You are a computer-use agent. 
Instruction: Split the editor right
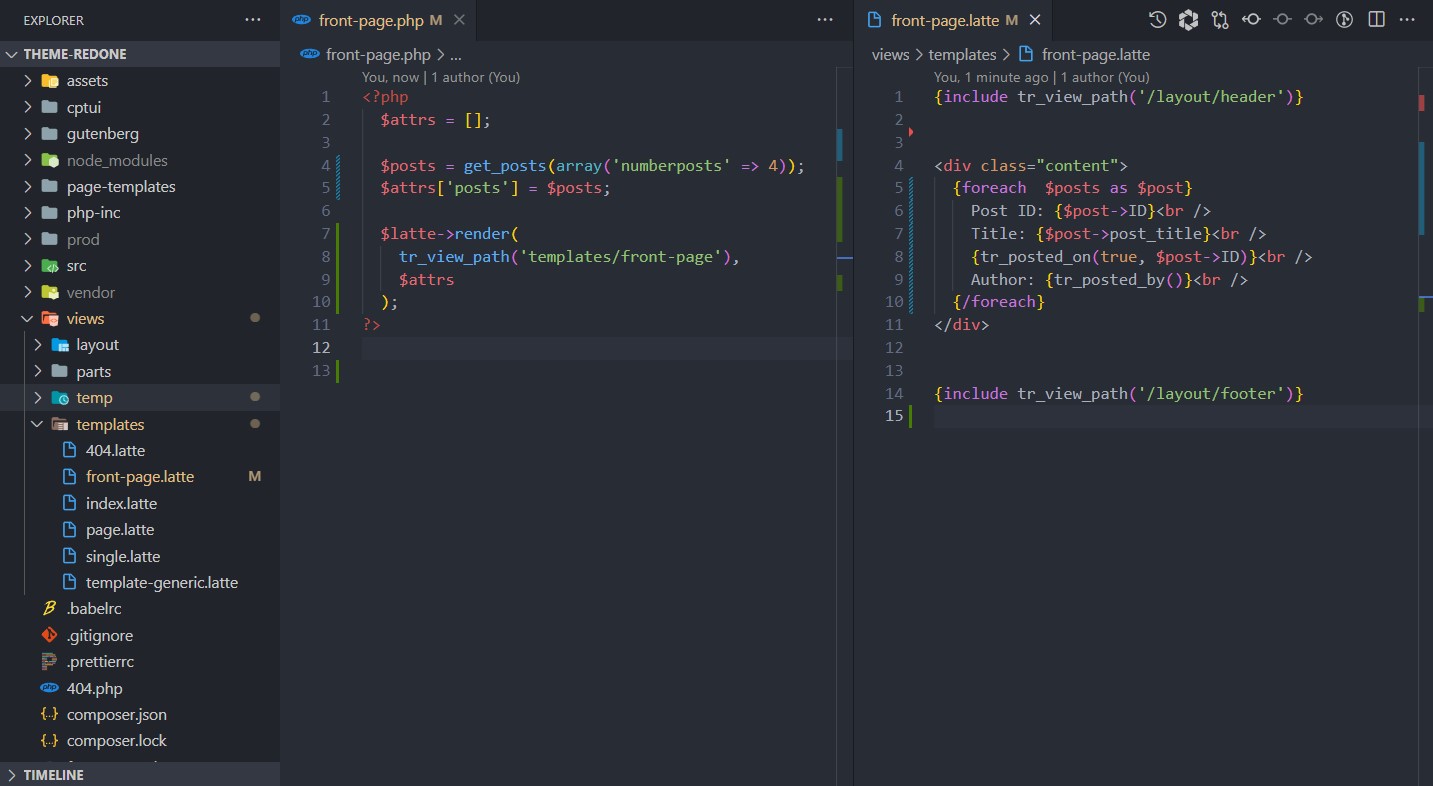(x=1376, y=20)
